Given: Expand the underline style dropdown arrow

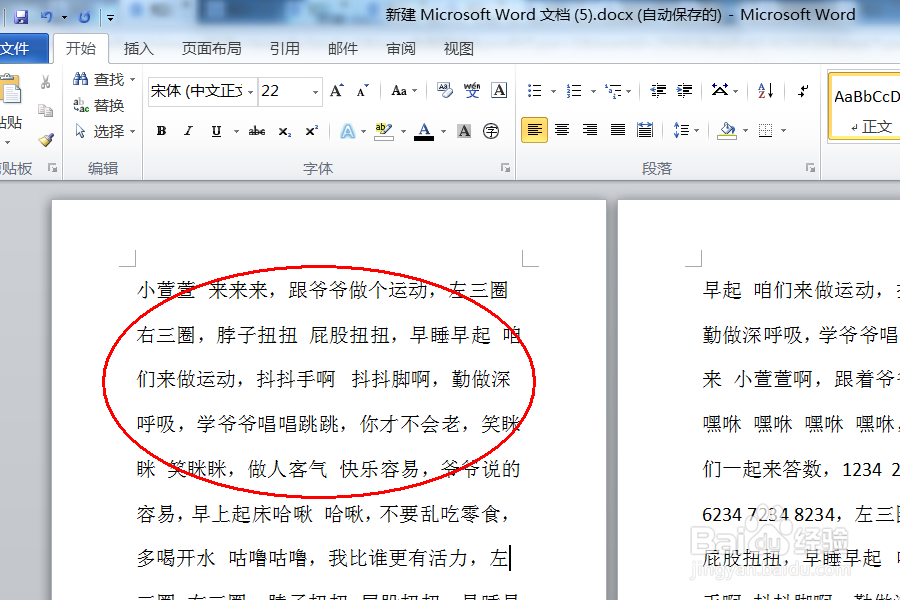Looking at the screenshot, I should tap(236, 131).
